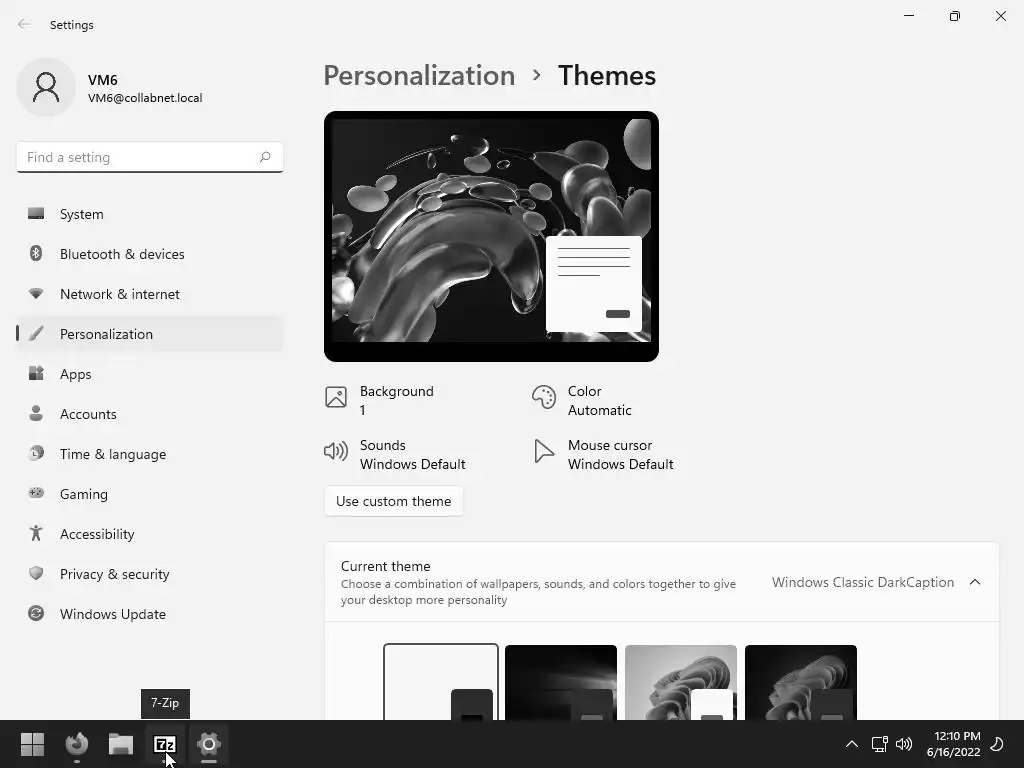
Task: Click volume speaker icon in tray
Action: (904, 744)
